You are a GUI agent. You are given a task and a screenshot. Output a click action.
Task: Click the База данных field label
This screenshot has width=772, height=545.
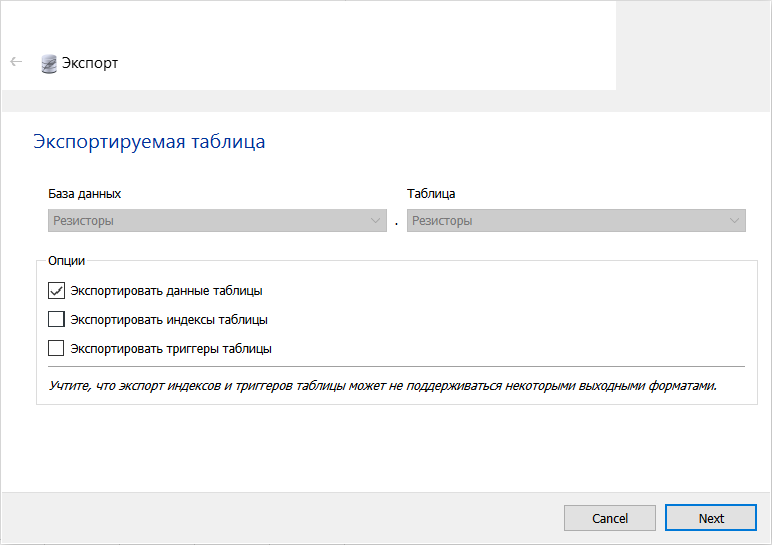(84, 194)
